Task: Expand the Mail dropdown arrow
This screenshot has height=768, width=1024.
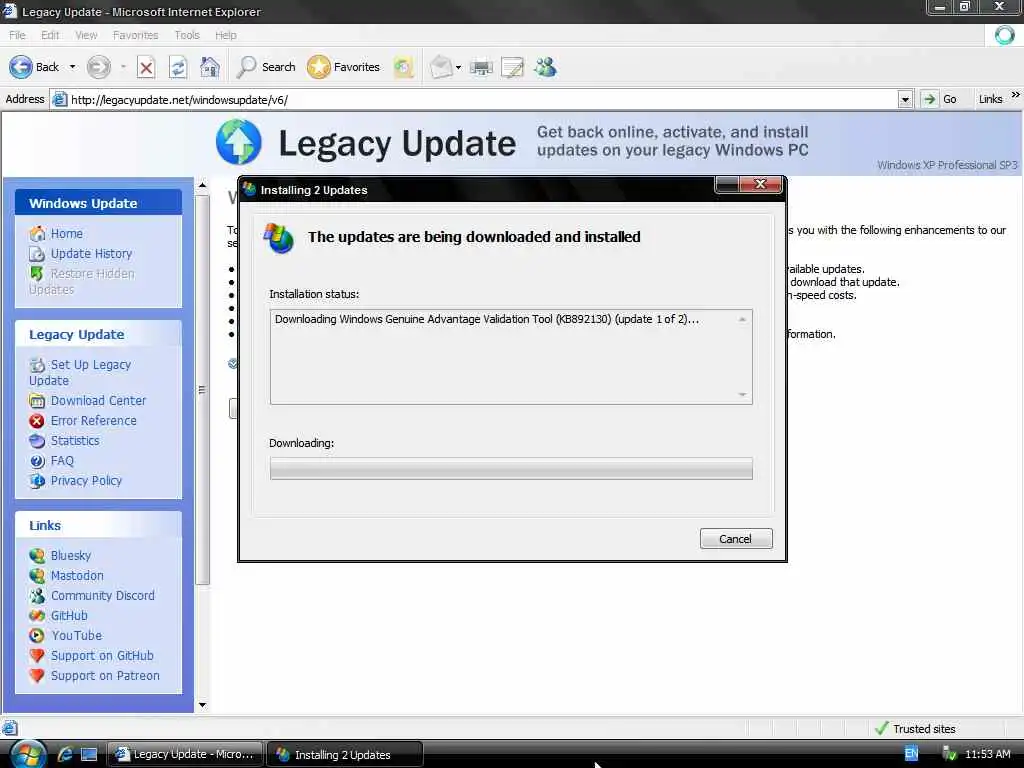Action: point(458,67)
